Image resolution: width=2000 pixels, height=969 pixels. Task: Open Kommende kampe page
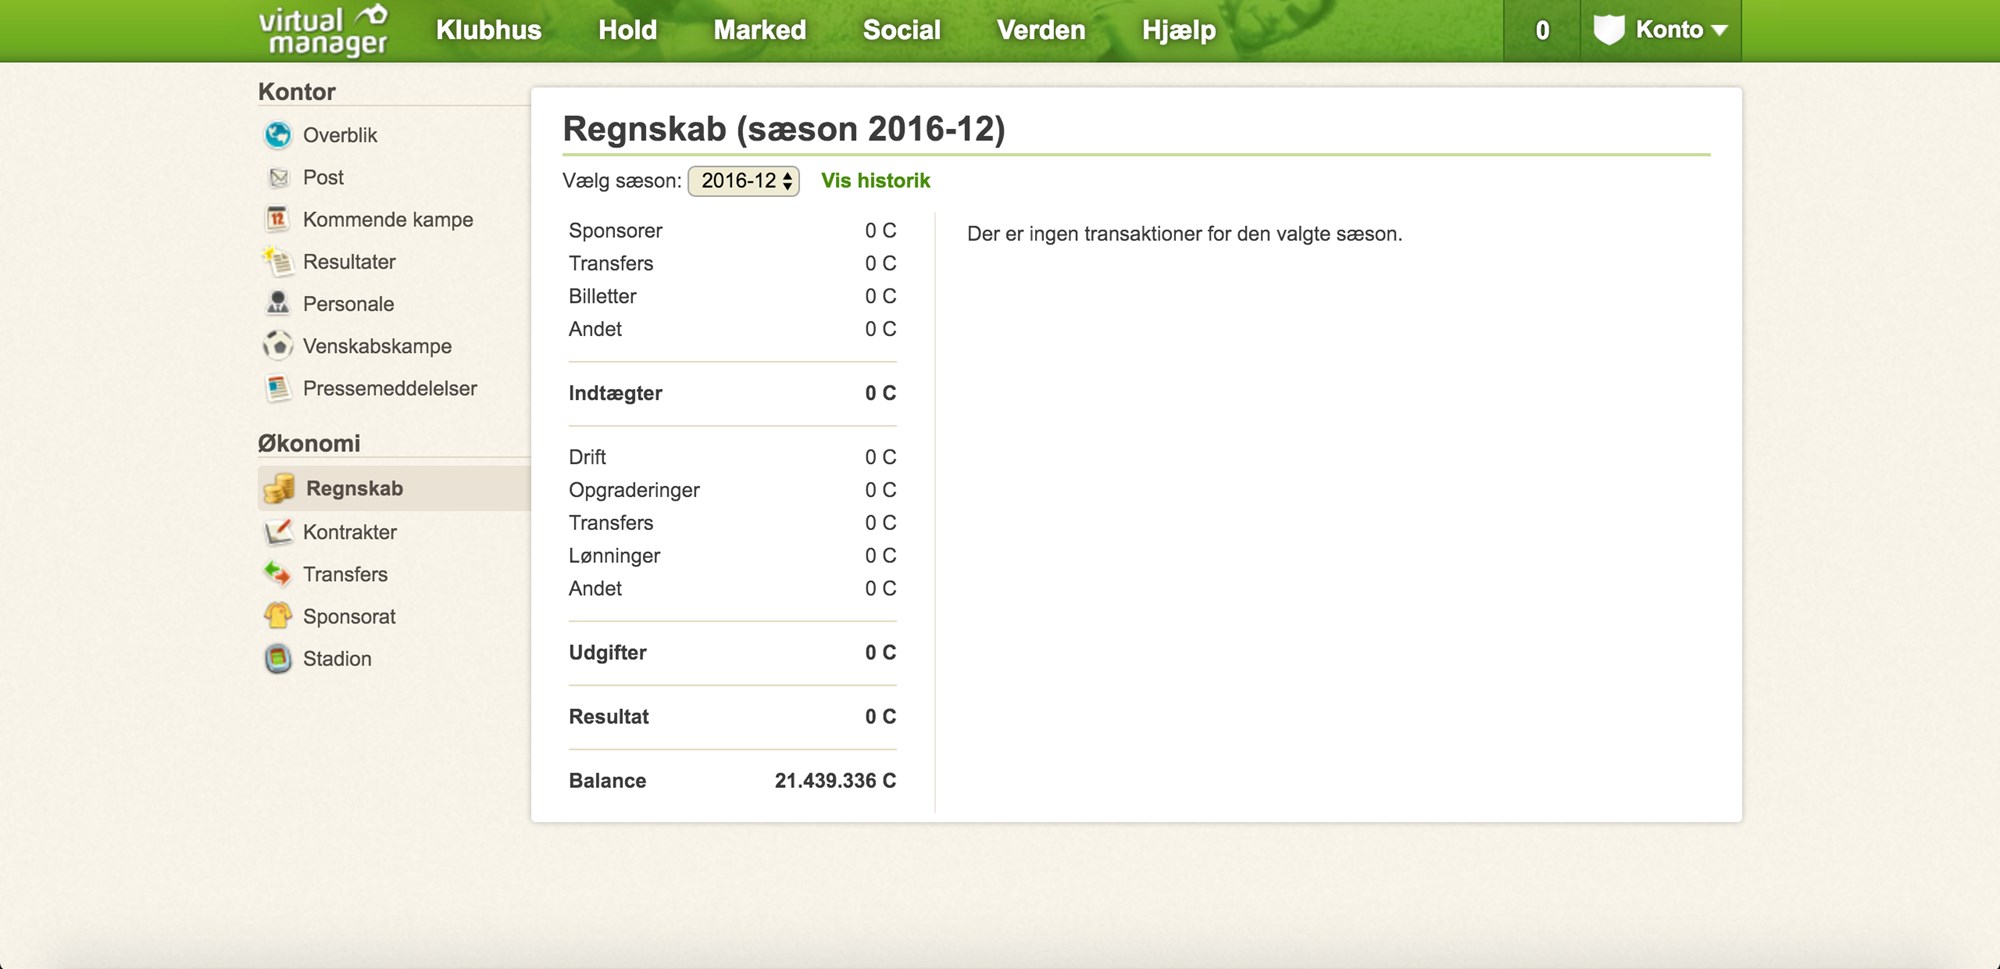388,219
